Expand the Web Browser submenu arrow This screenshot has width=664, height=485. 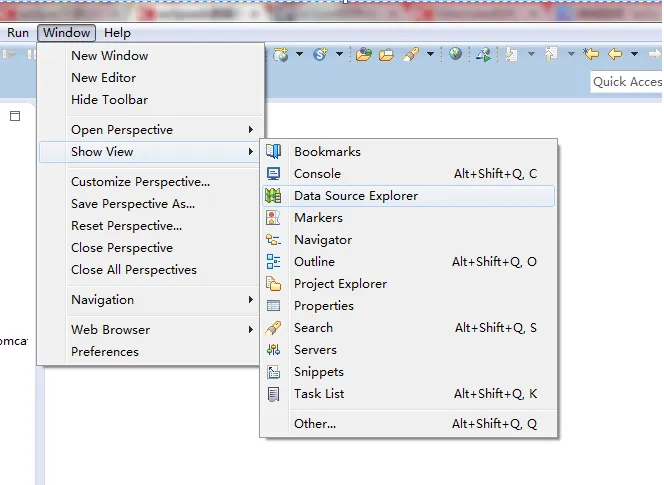pyautogui.click(x=251, y=329)
